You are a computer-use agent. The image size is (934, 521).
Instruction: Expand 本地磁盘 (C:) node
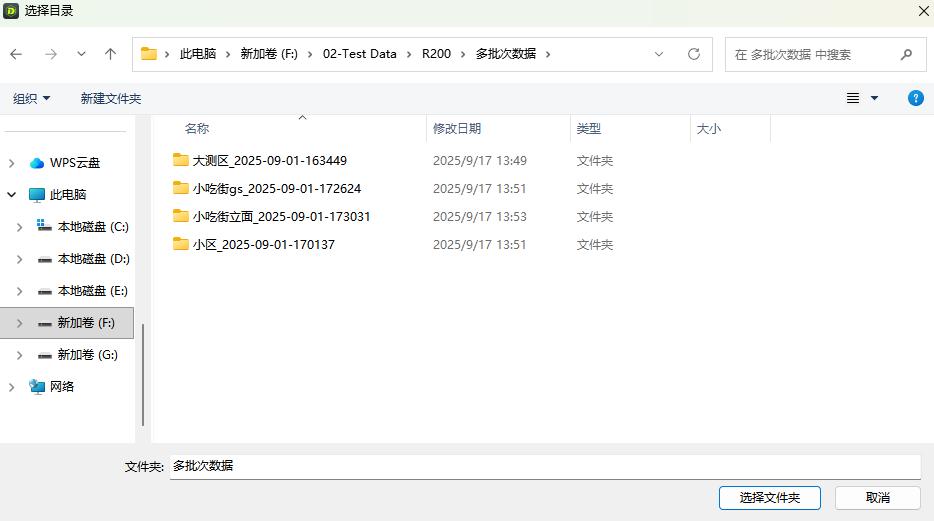tap(20, 227)
